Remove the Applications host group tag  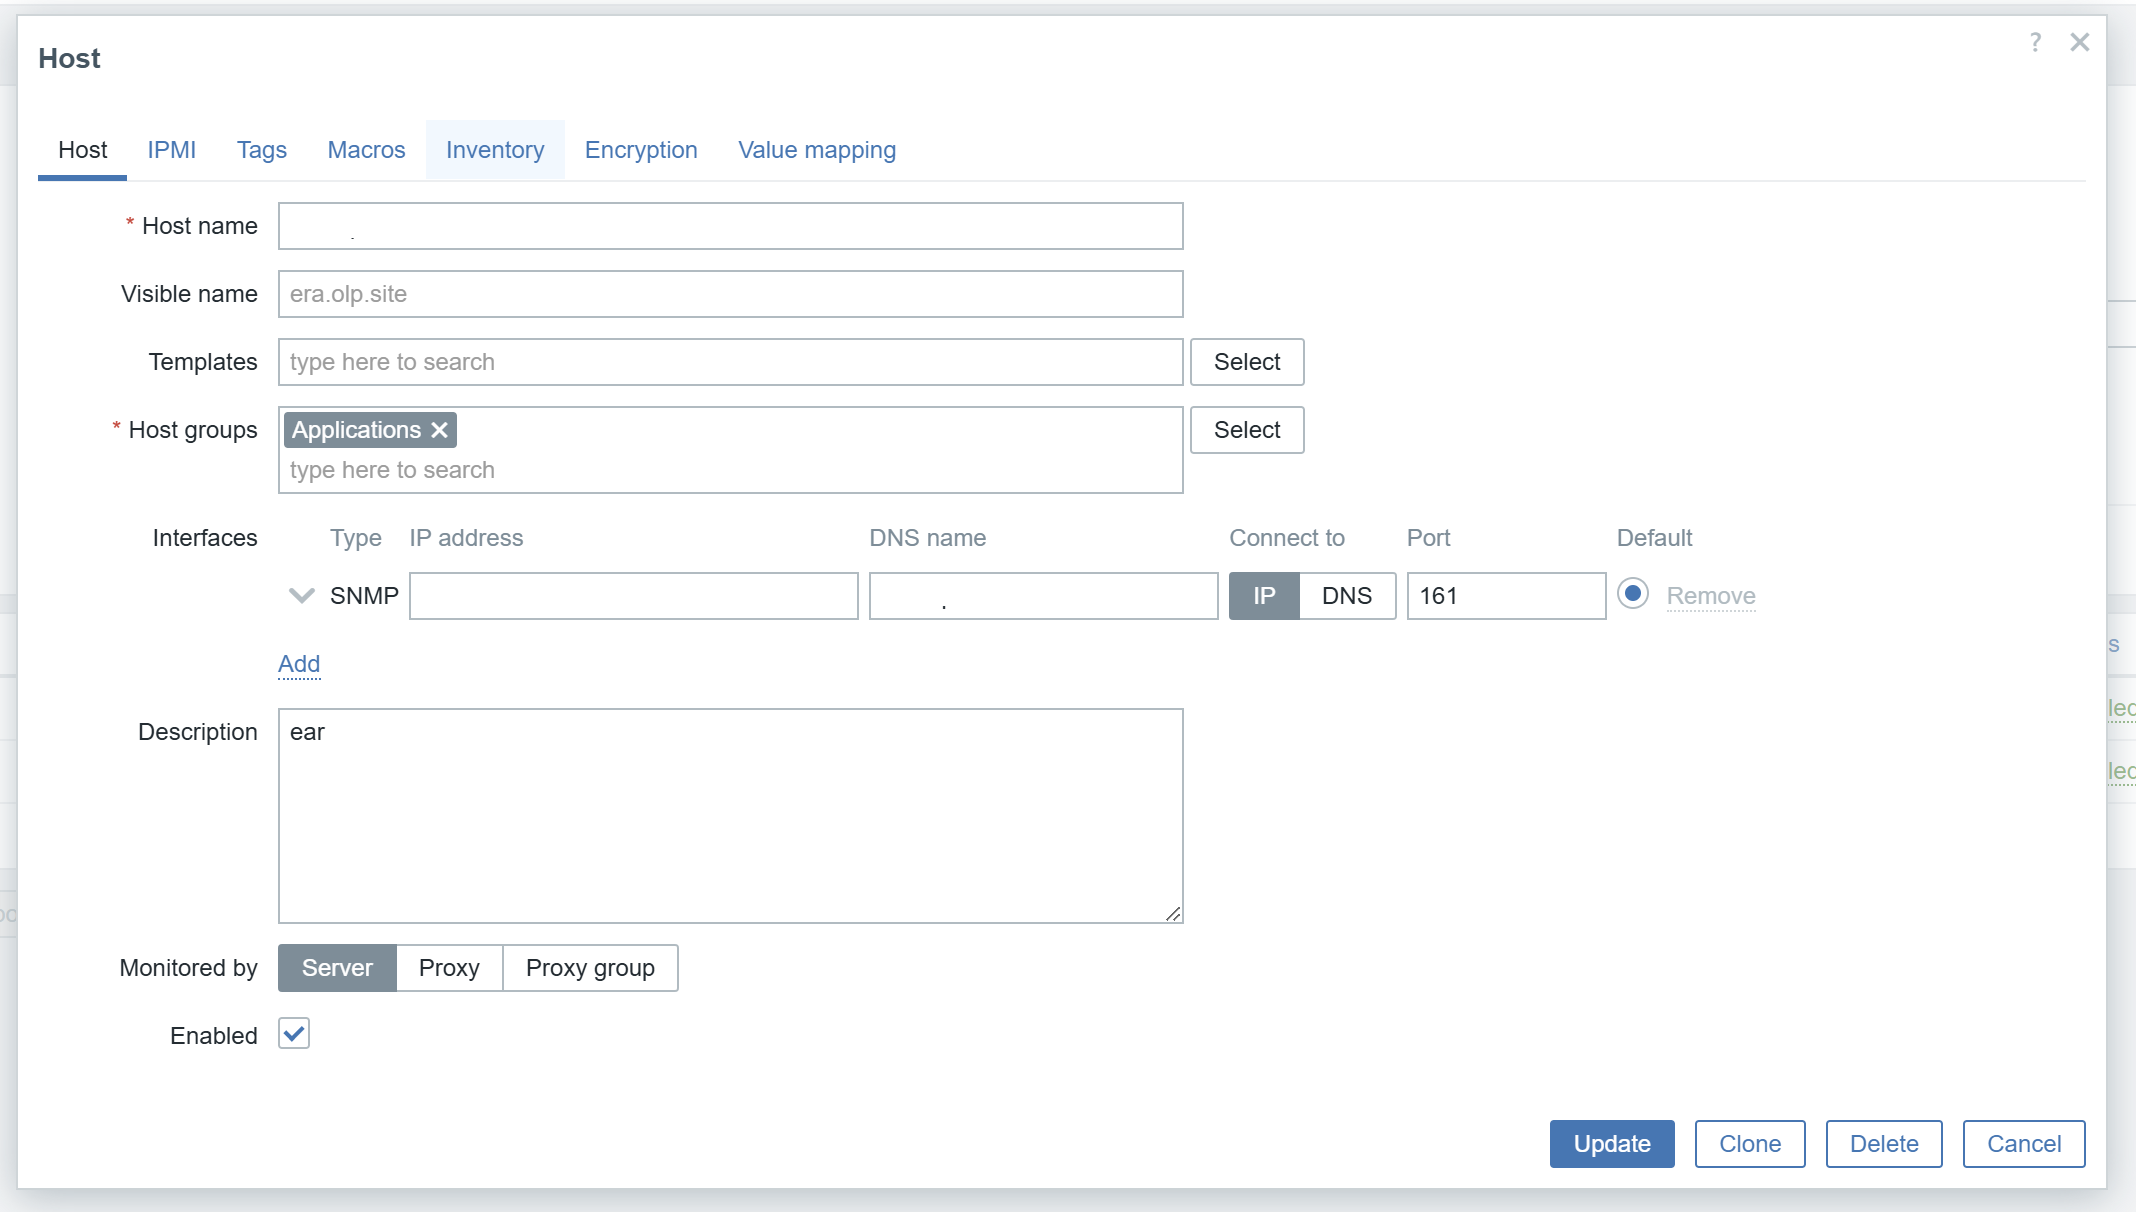(439, 430)
